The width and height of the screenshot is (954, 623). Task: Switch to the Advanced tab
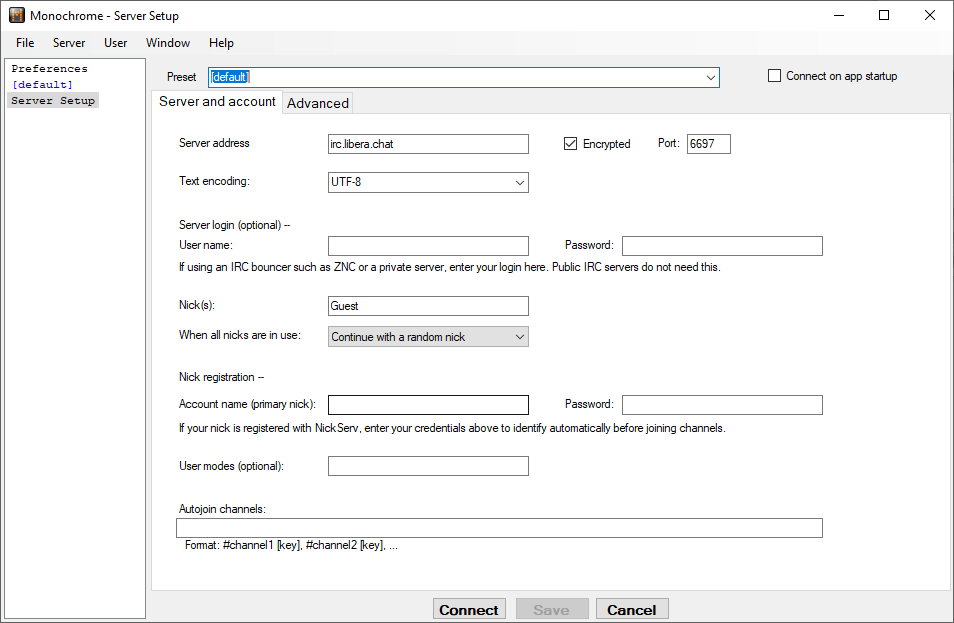click(318, 103)
